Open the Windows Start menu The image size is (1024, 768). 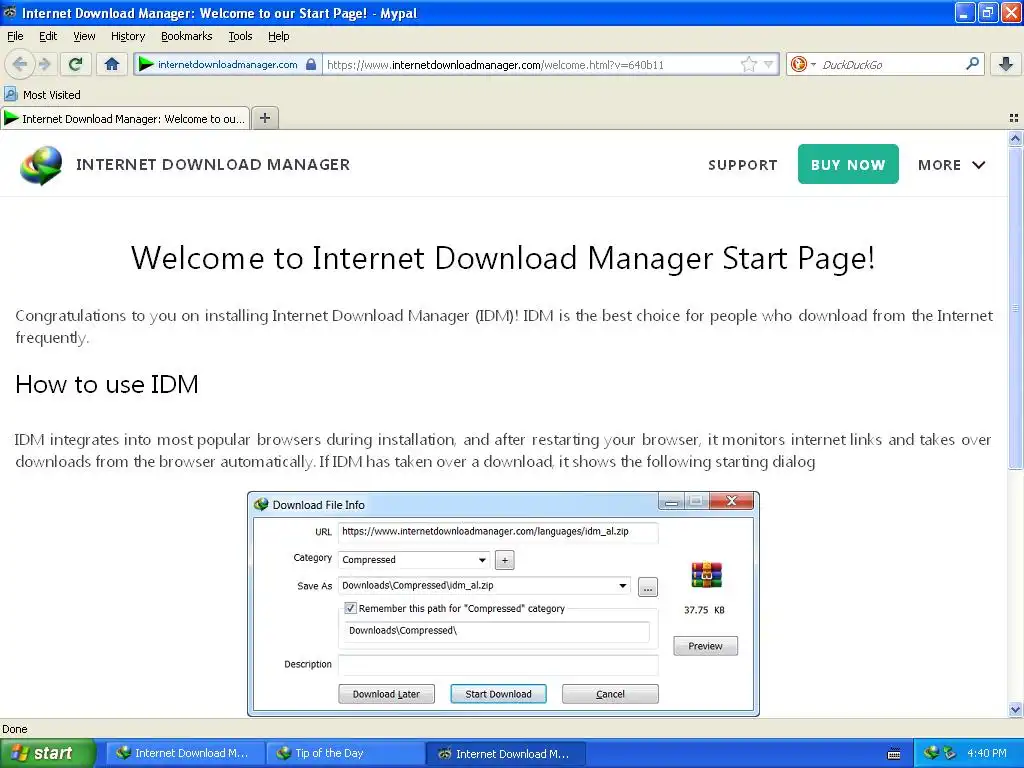[47, 753]
